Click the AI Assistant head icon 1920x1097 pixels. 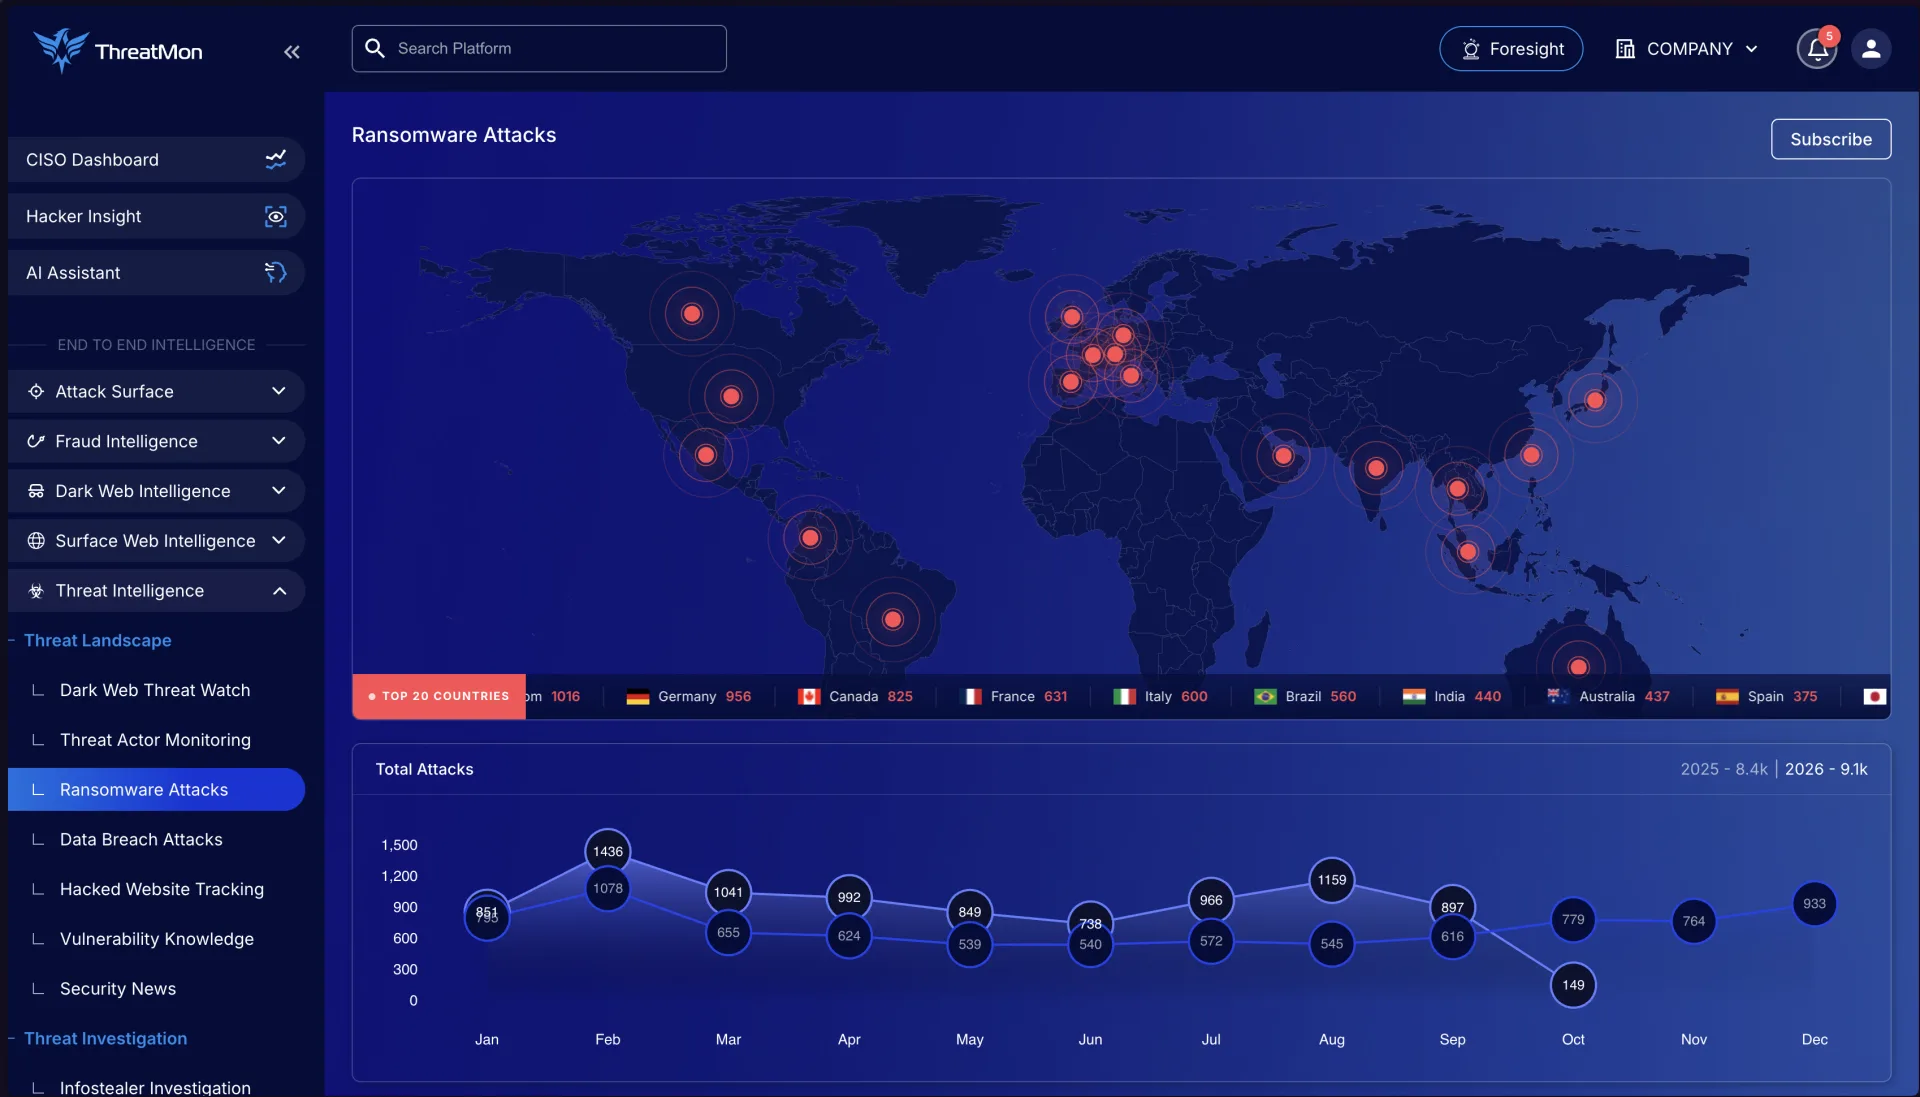[276, 272]
